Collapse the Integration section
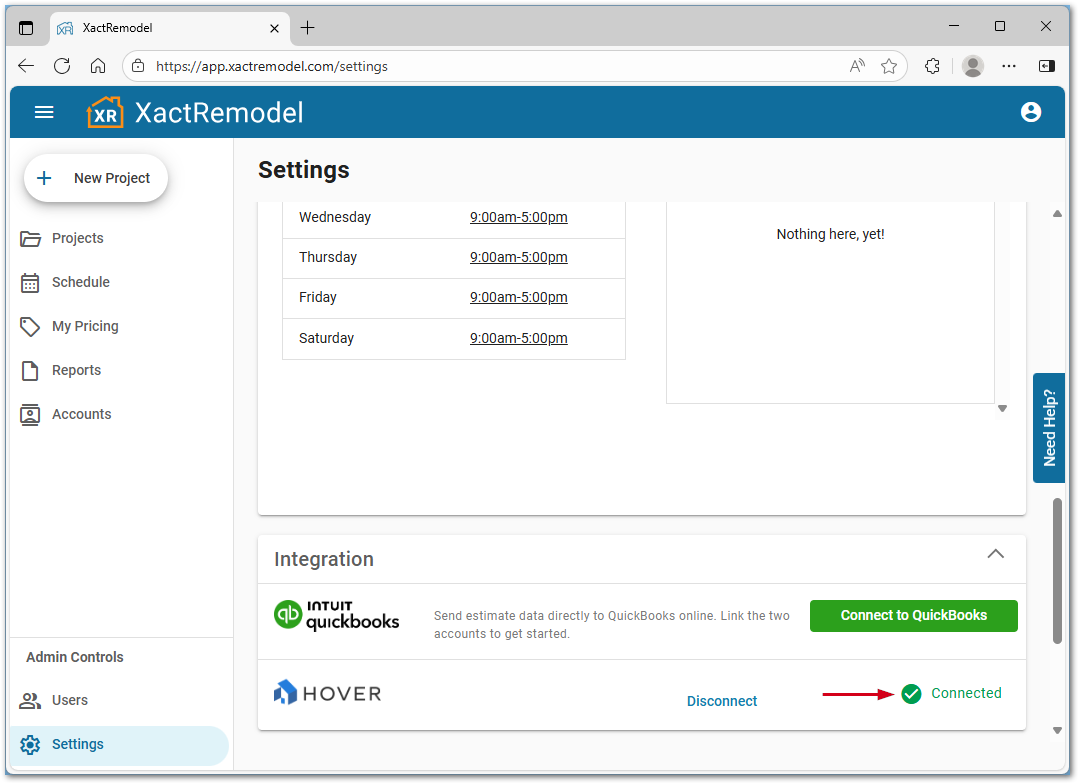 pos(995,553)
